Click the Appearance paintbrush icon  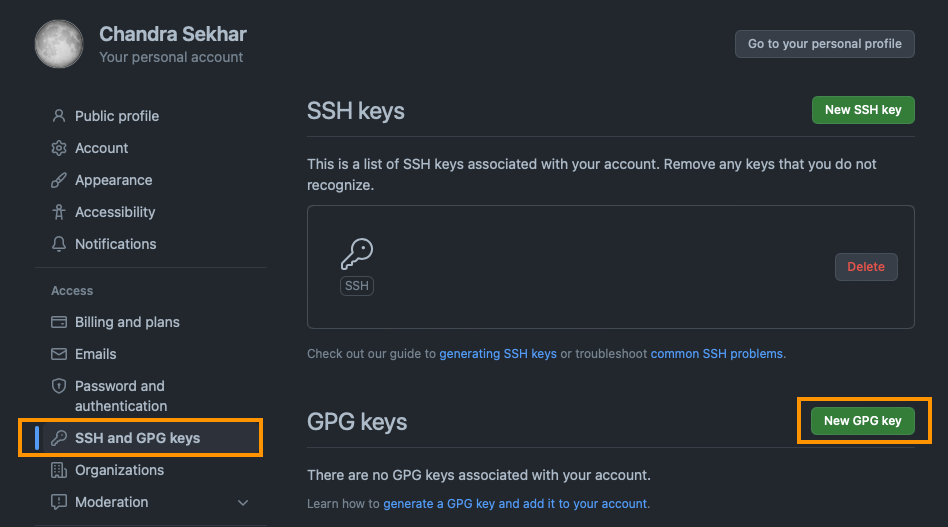[x=59, y=180]
